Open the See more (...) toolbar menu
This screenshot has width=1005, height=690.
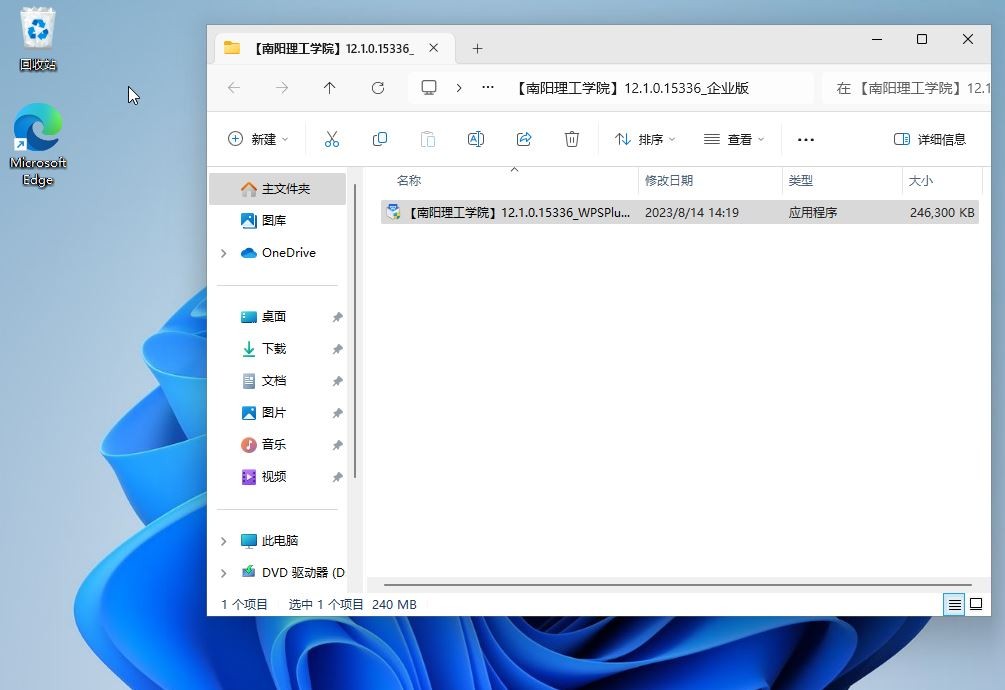pos(805,139)
